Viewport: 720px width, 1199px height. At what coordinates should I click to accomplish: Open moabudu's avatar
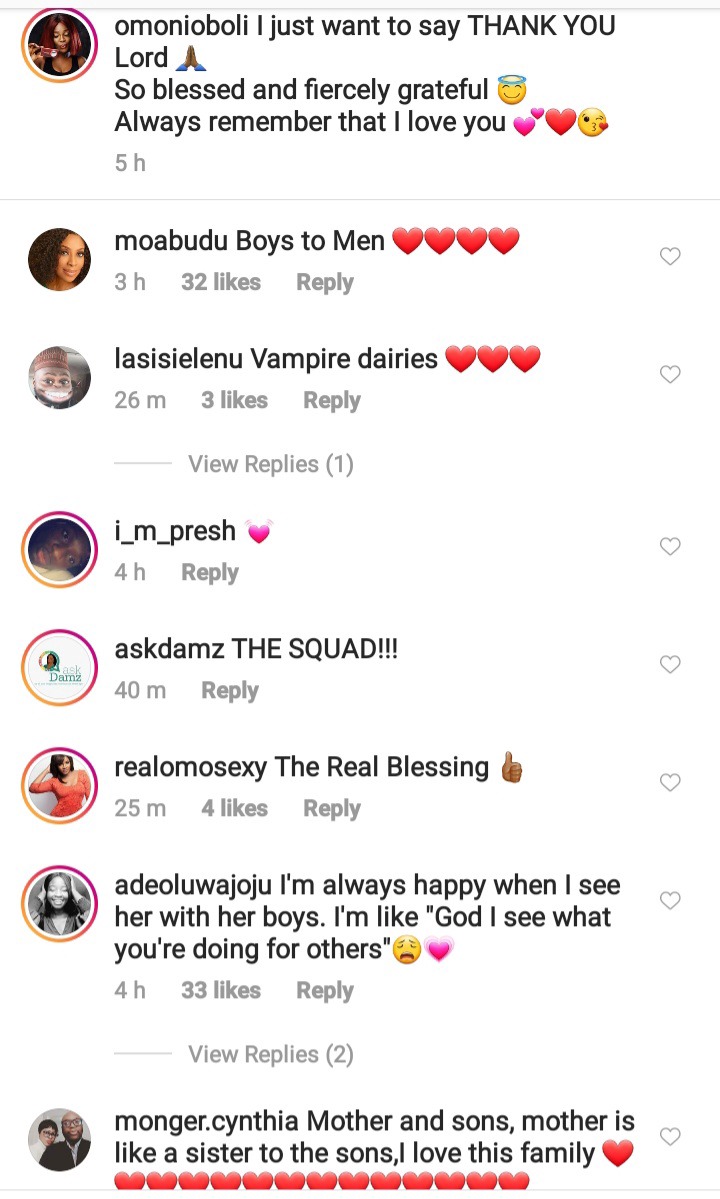tap(60, 259)
